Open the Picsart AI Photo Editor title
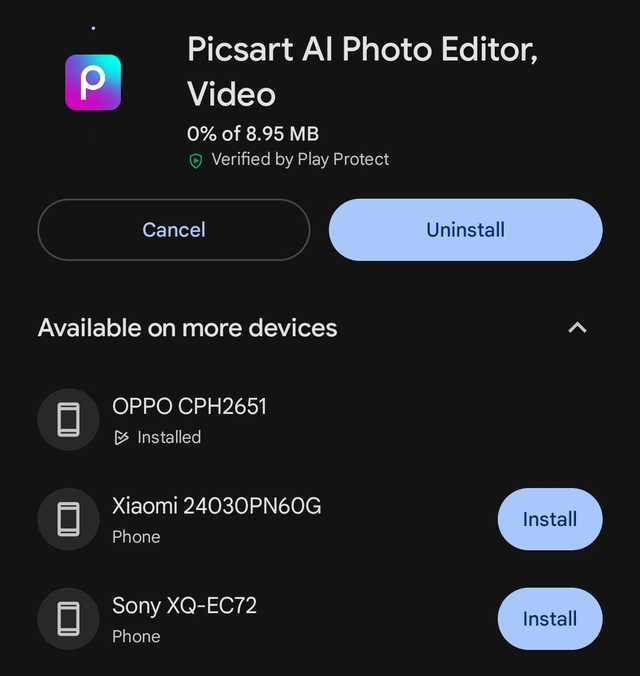The width and height of the screenshot is (640, 676). 362,71
